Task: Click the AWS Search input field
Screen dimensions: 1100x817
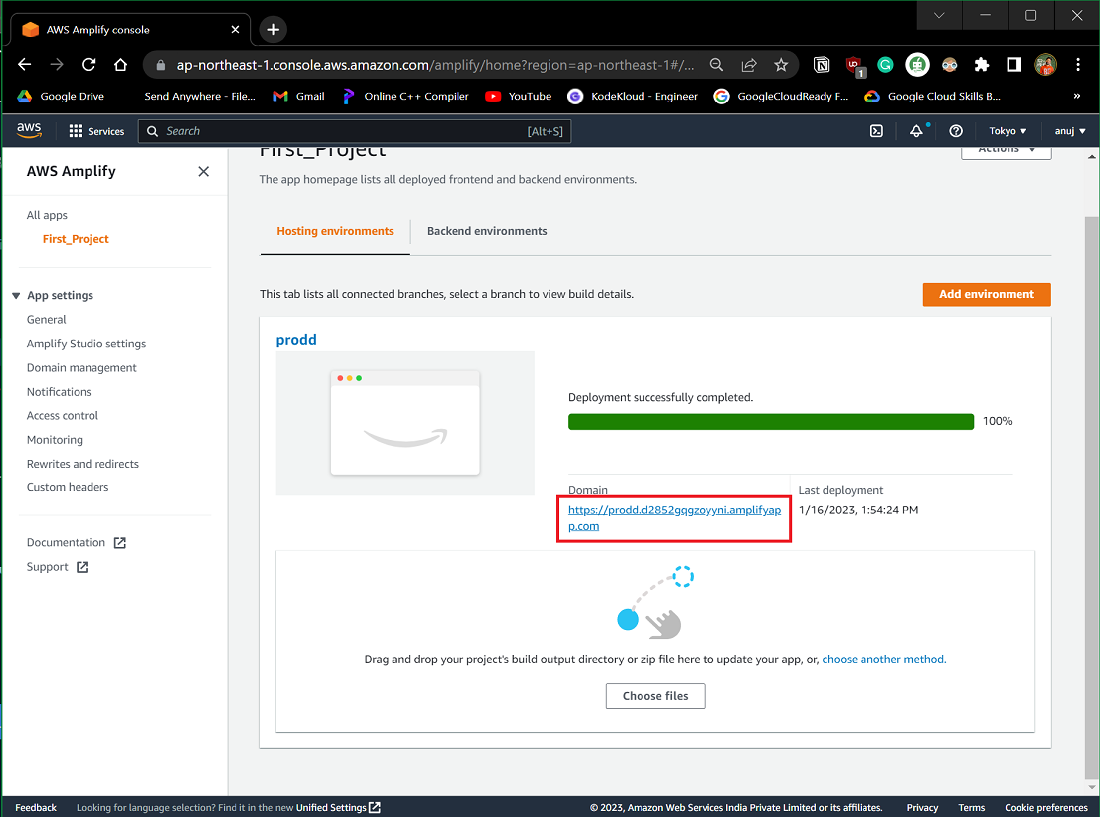Action: (x=354, y=131)
